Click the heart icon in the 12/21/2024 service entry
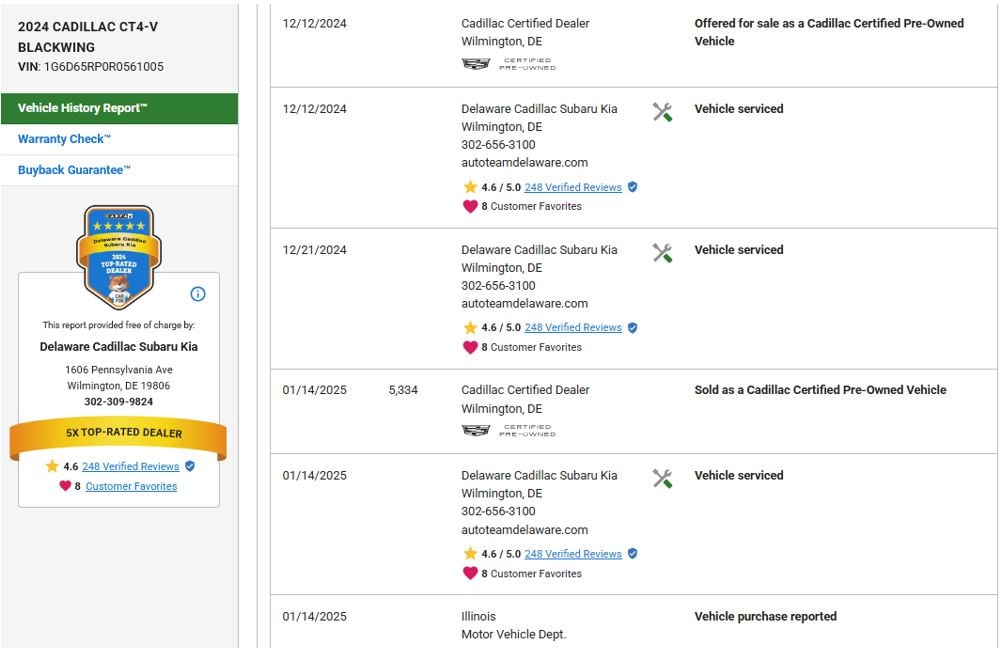Image resolution: width=1002 pixels, height=648 pixels. (x=470, y=347)
